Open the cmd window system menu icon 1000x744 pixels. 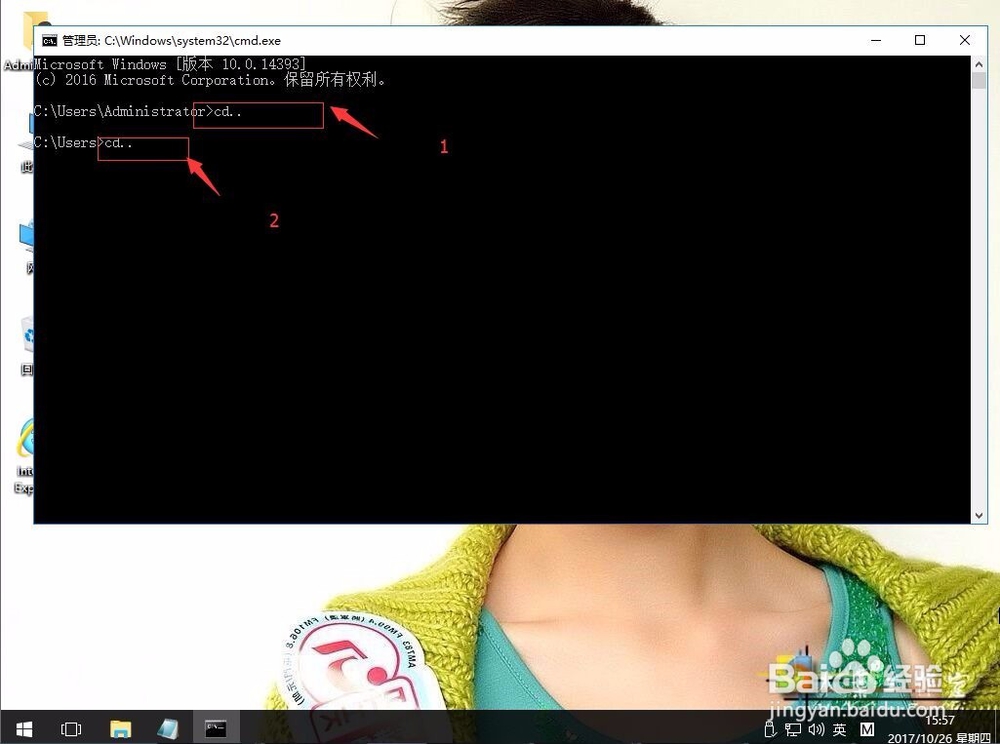click(x=49, y=41)
